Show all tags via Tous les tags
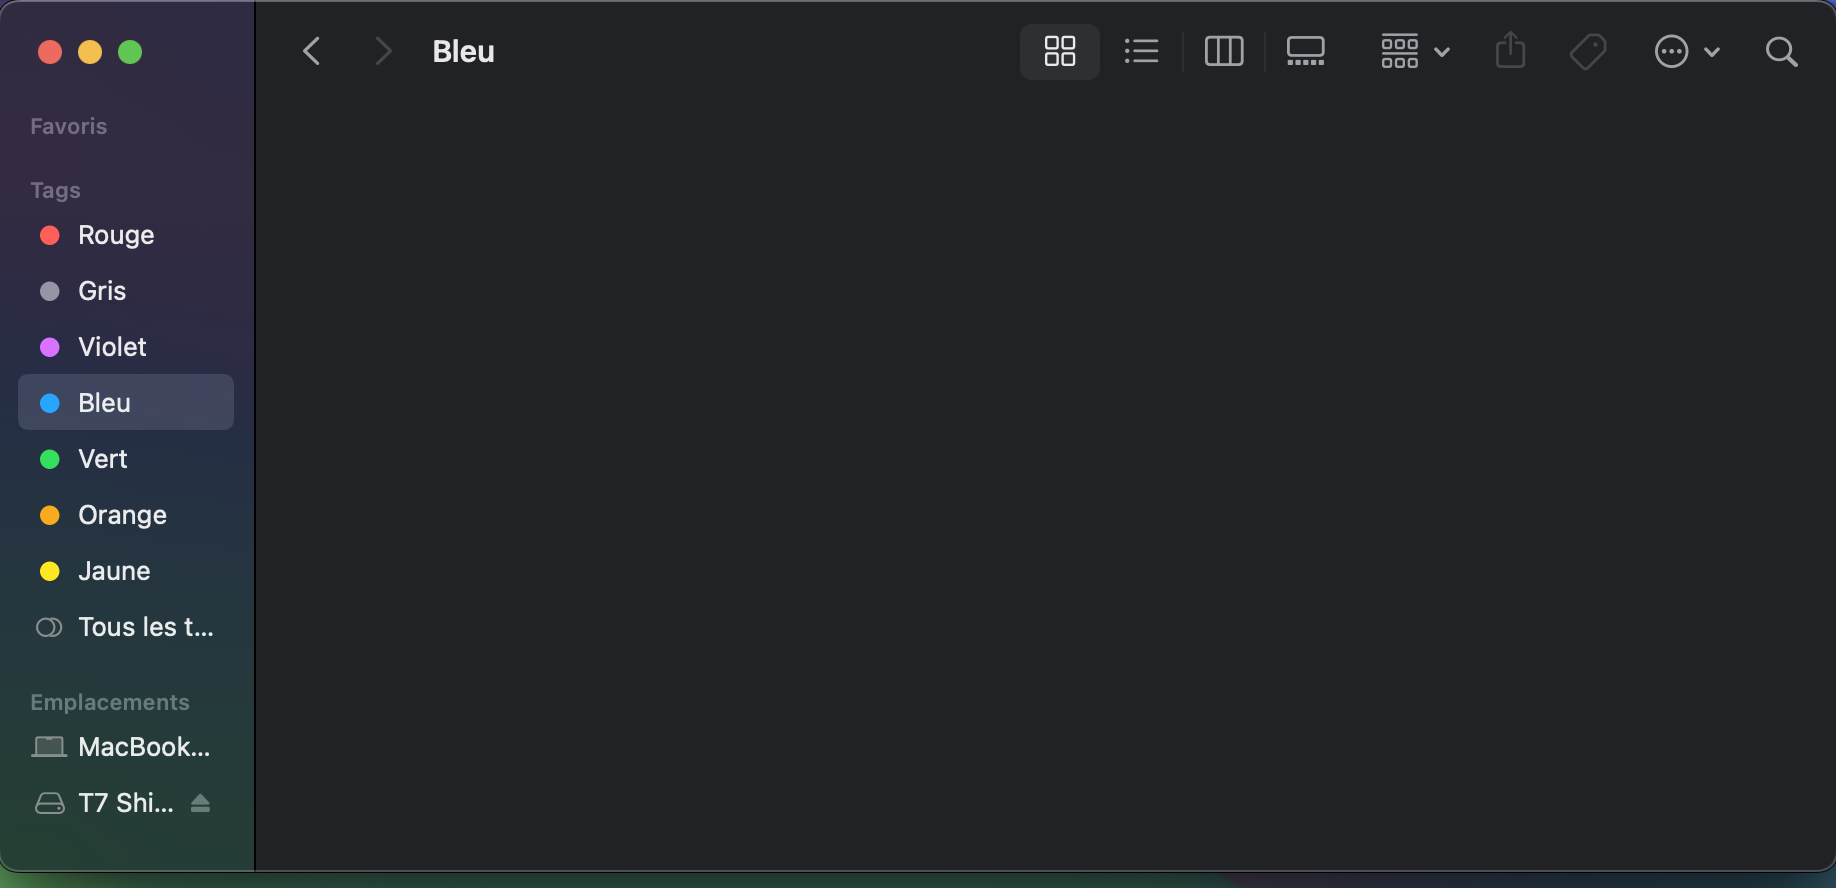The height and width of the screenshot is (888, 1836). point(145,627)
